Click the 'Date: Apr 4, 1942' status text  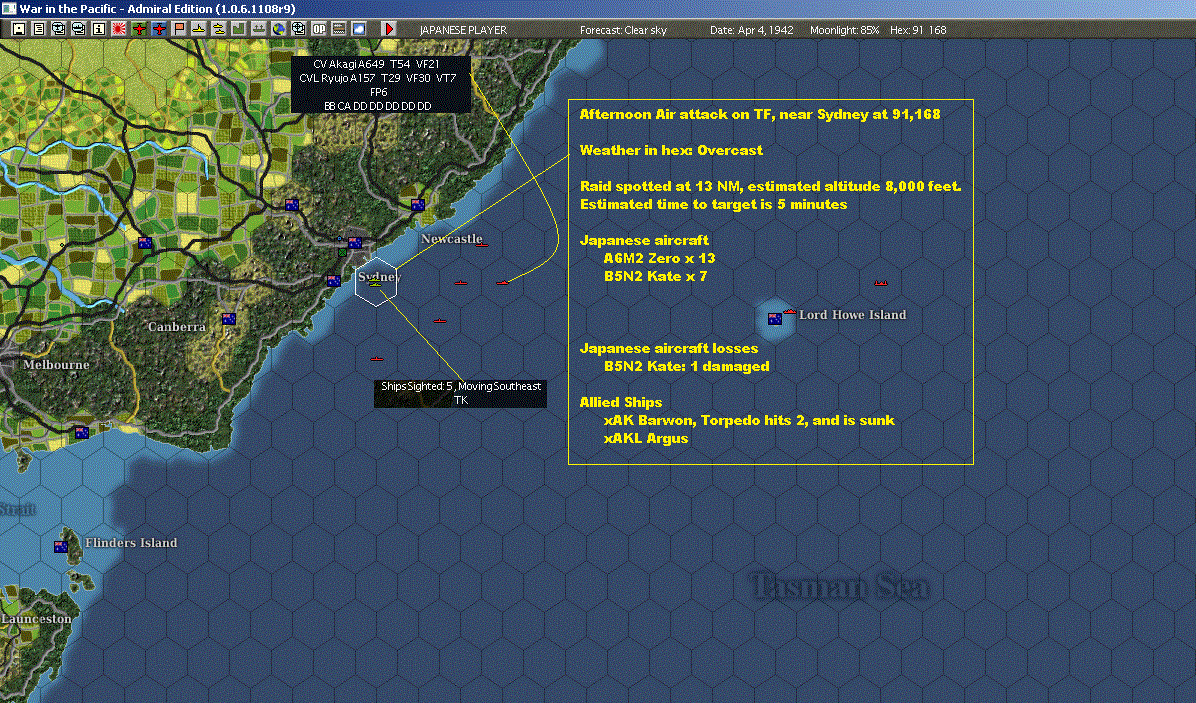coord(751,30)
